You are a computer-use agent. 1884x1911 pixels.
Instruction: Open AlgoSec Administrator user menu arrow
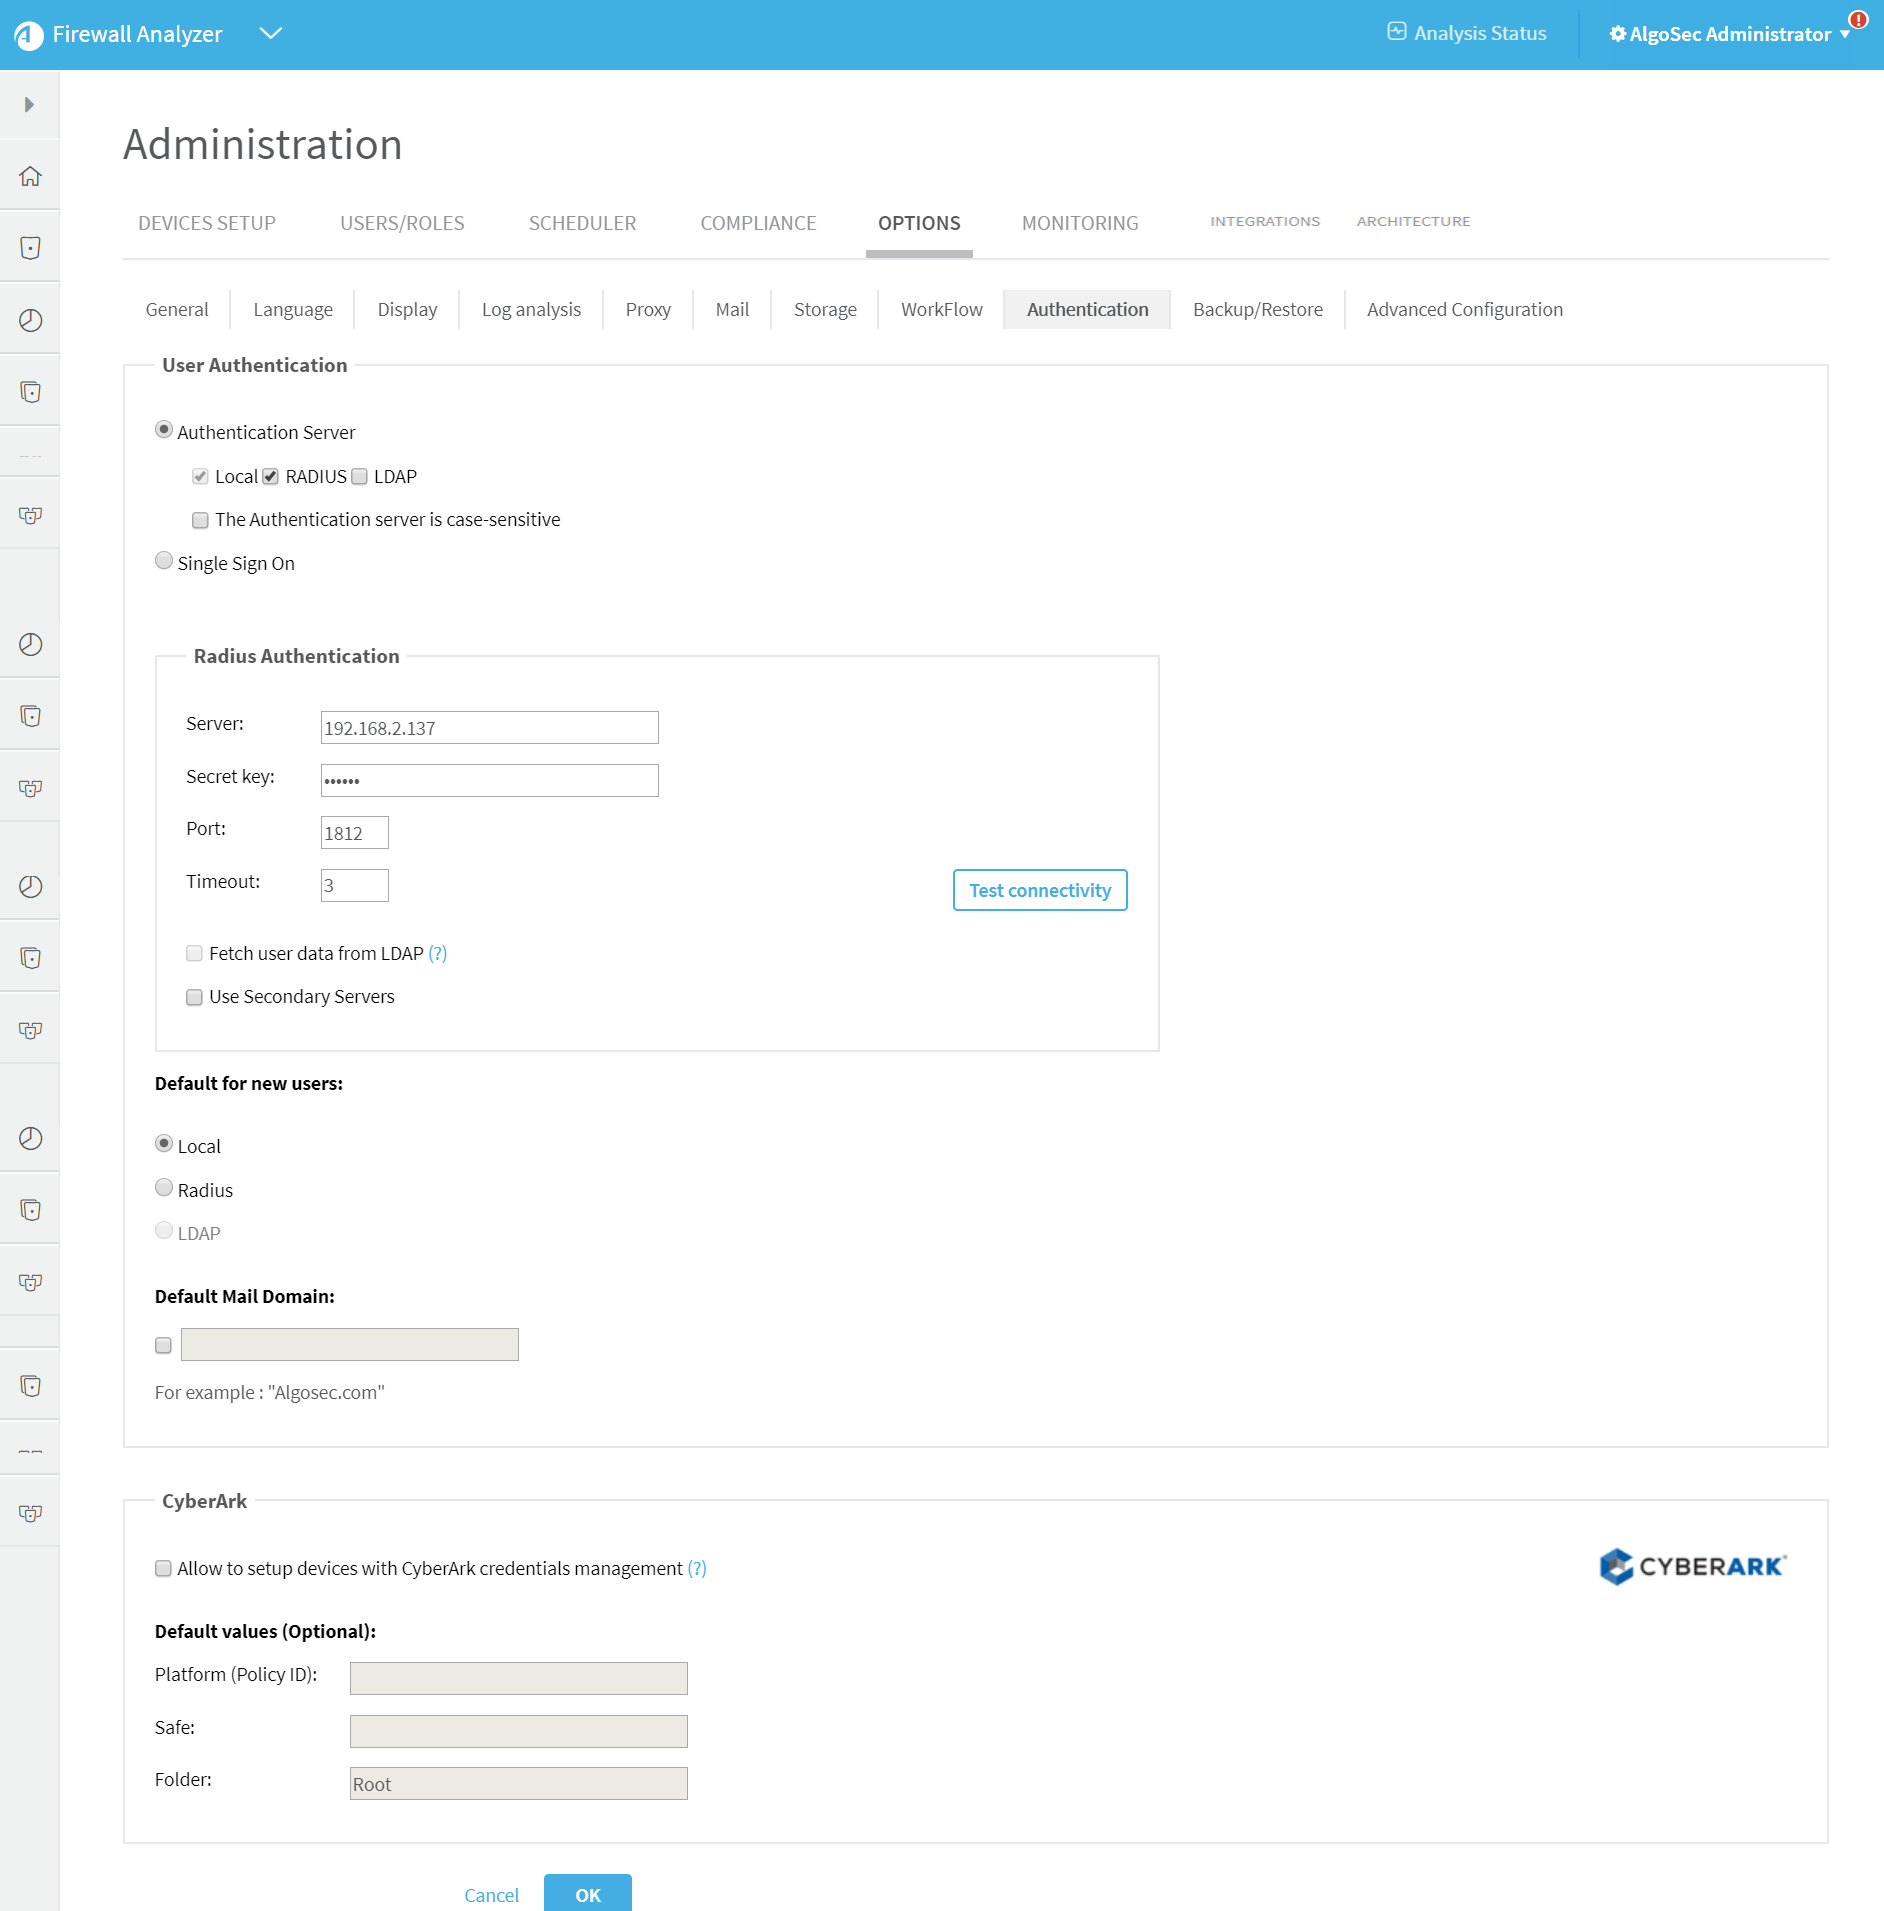point(1845,35)
